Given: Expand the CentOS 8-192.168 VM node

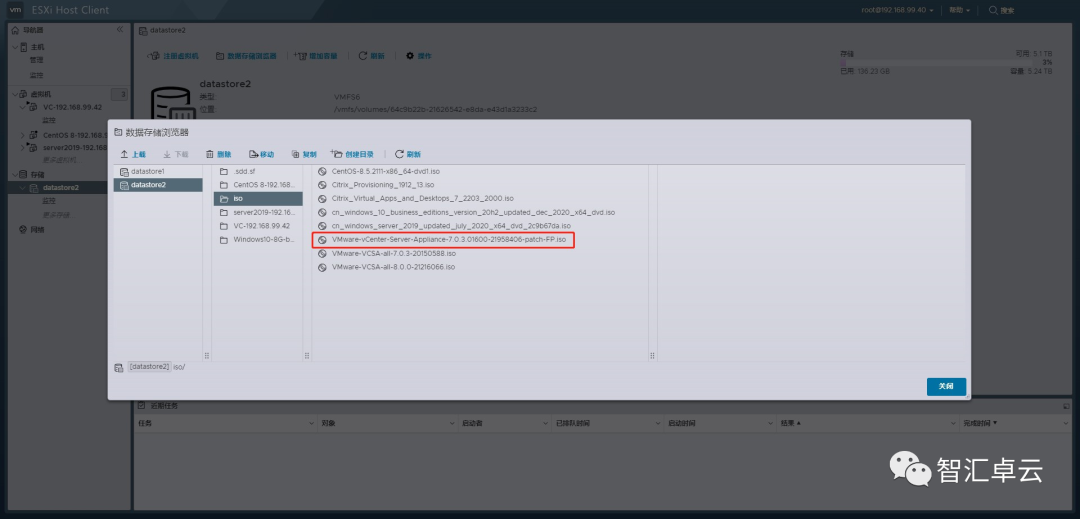Looking at the screenshot, I should (x=23, y=135).
